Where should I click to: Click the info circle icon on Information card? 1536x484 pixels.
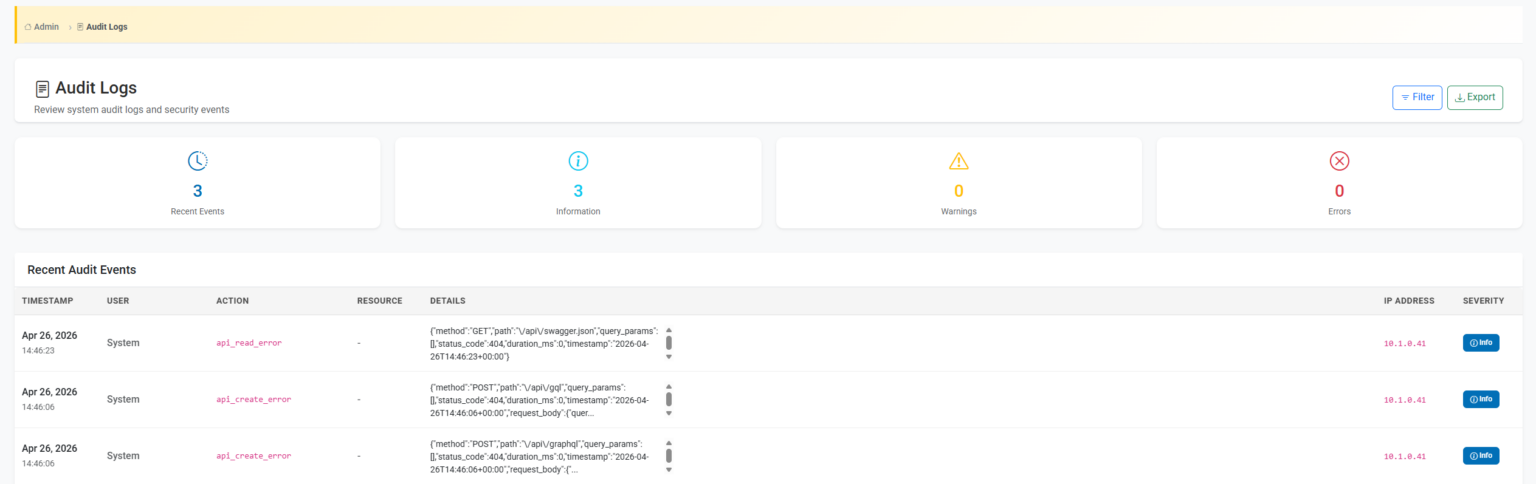(x=578, y=160)
